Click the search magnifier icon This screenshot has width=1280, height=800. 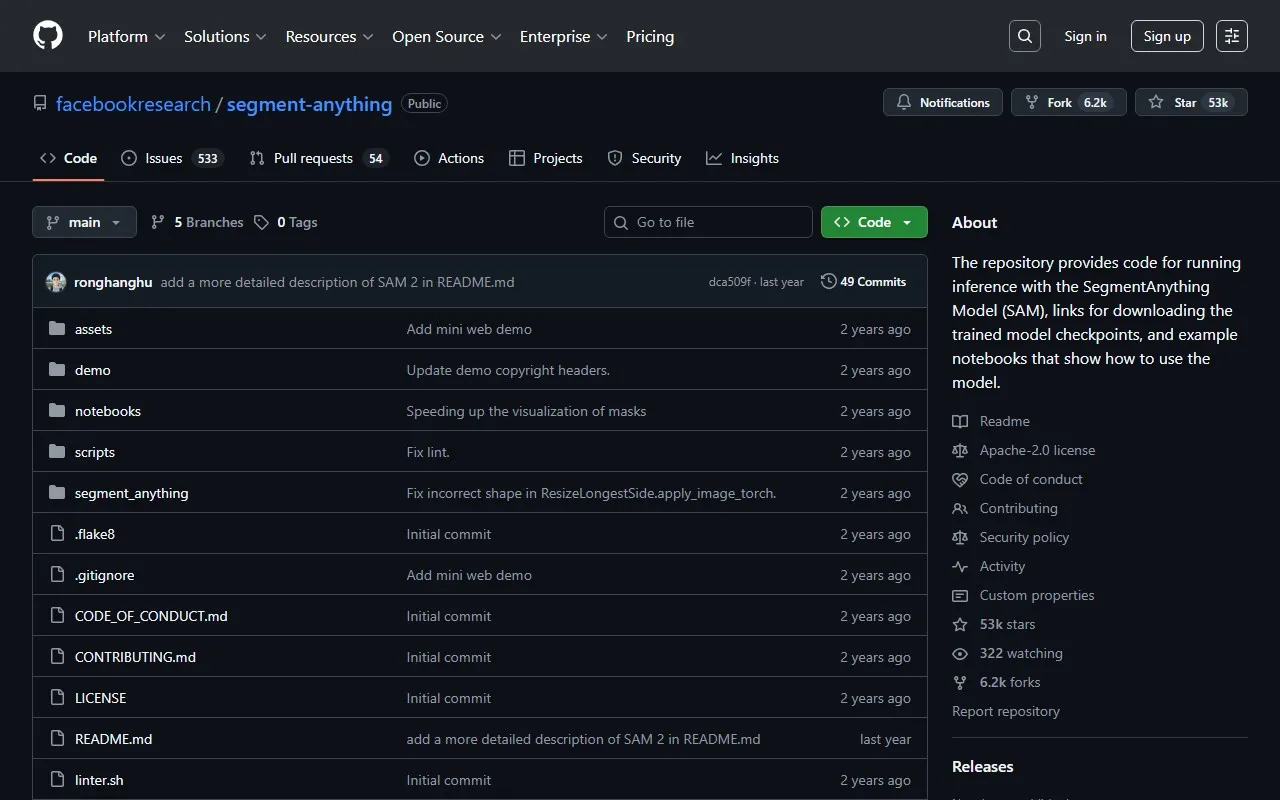[1024, 36]
